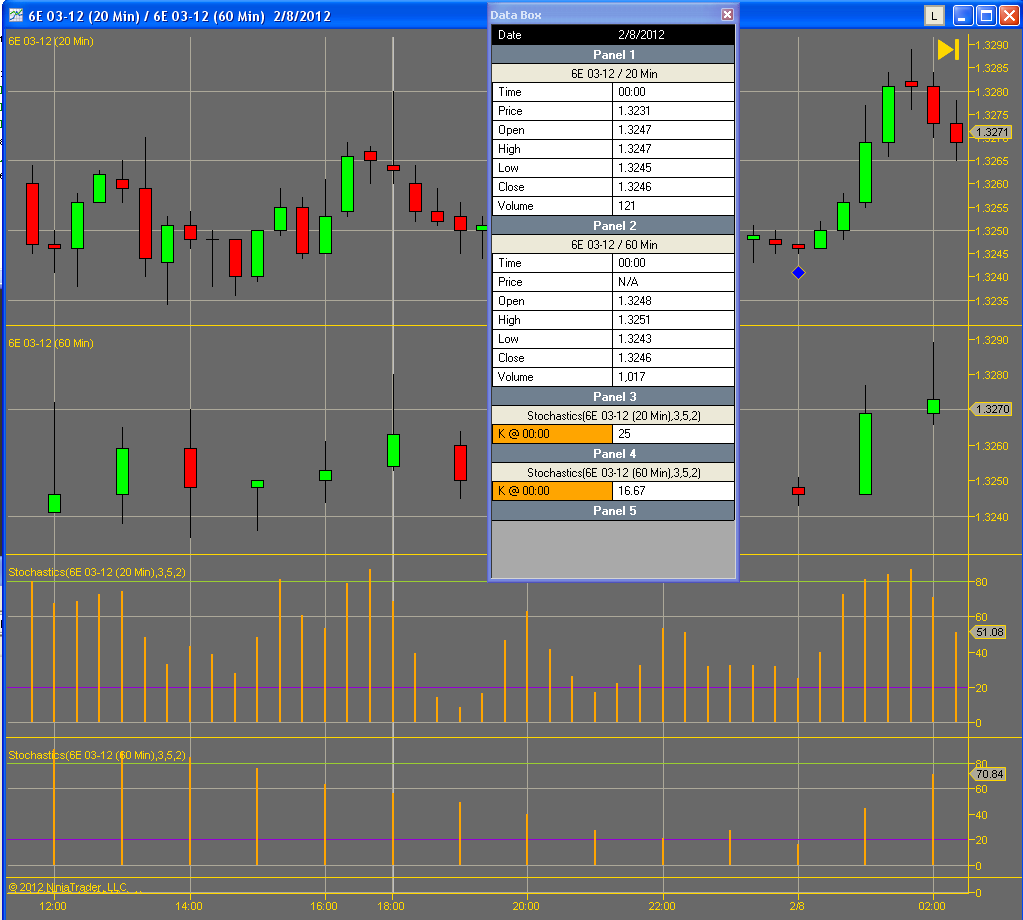This screenshot has height=920, width=1023.
Task: Click the 2/8 date axis label
Action: pos(797,906)
